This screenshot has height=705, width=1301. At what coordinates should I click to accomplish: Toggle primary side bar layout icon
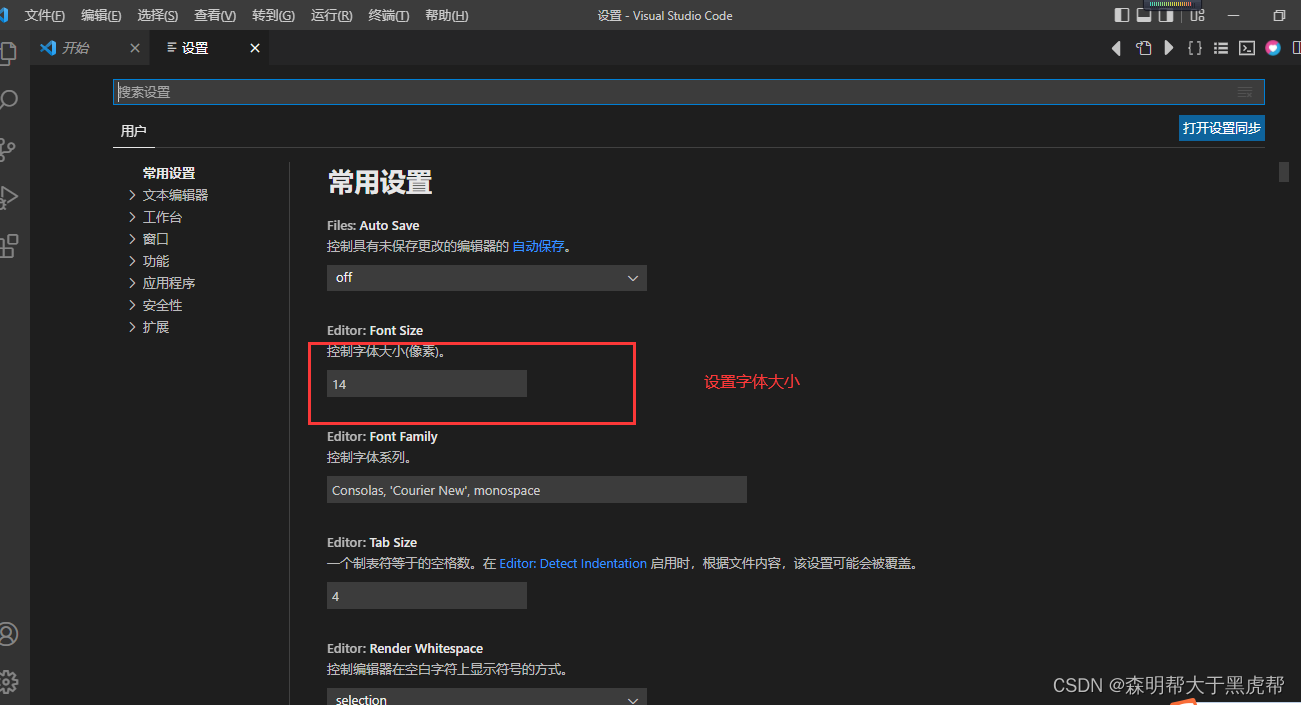1122,15
